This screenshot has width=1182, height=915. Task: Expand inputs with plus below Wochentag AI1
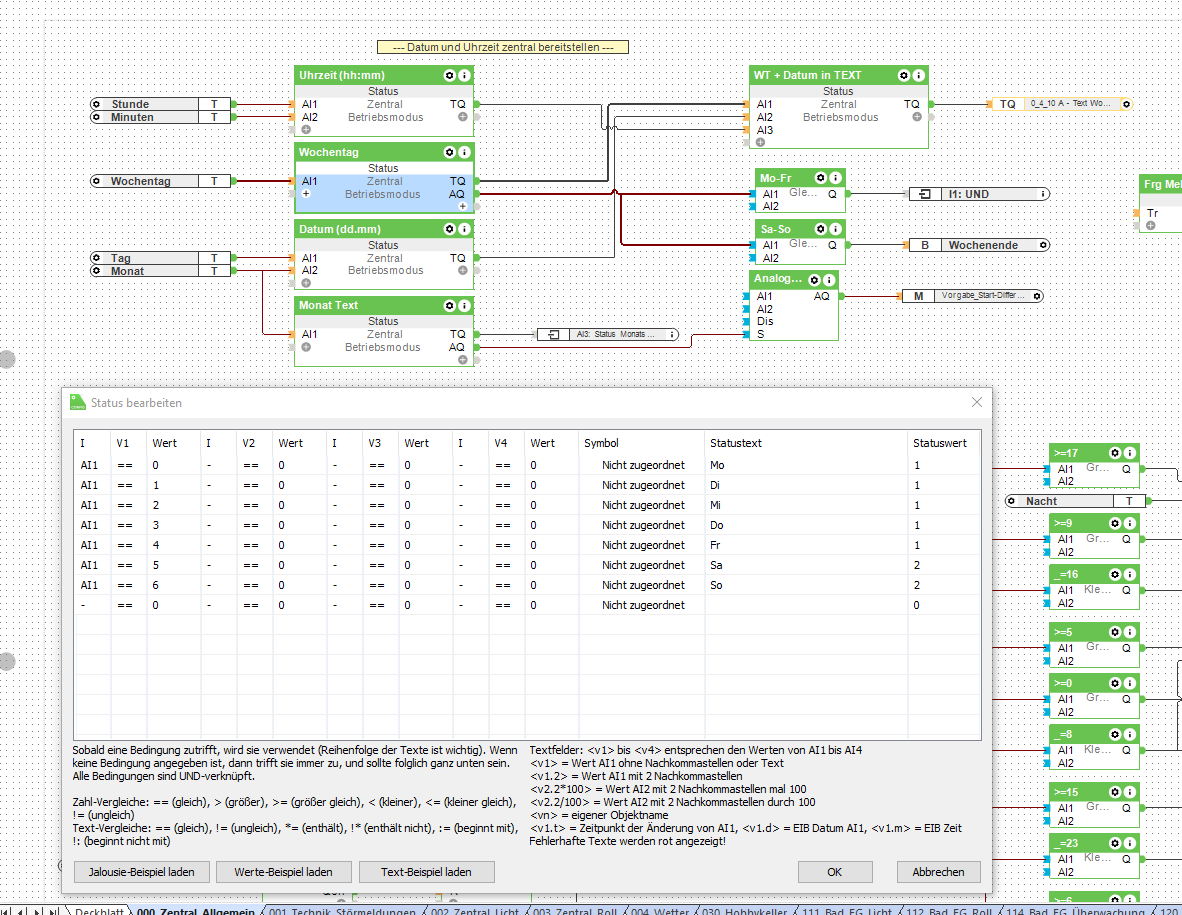pyautogui.click(x=307, y=194)
